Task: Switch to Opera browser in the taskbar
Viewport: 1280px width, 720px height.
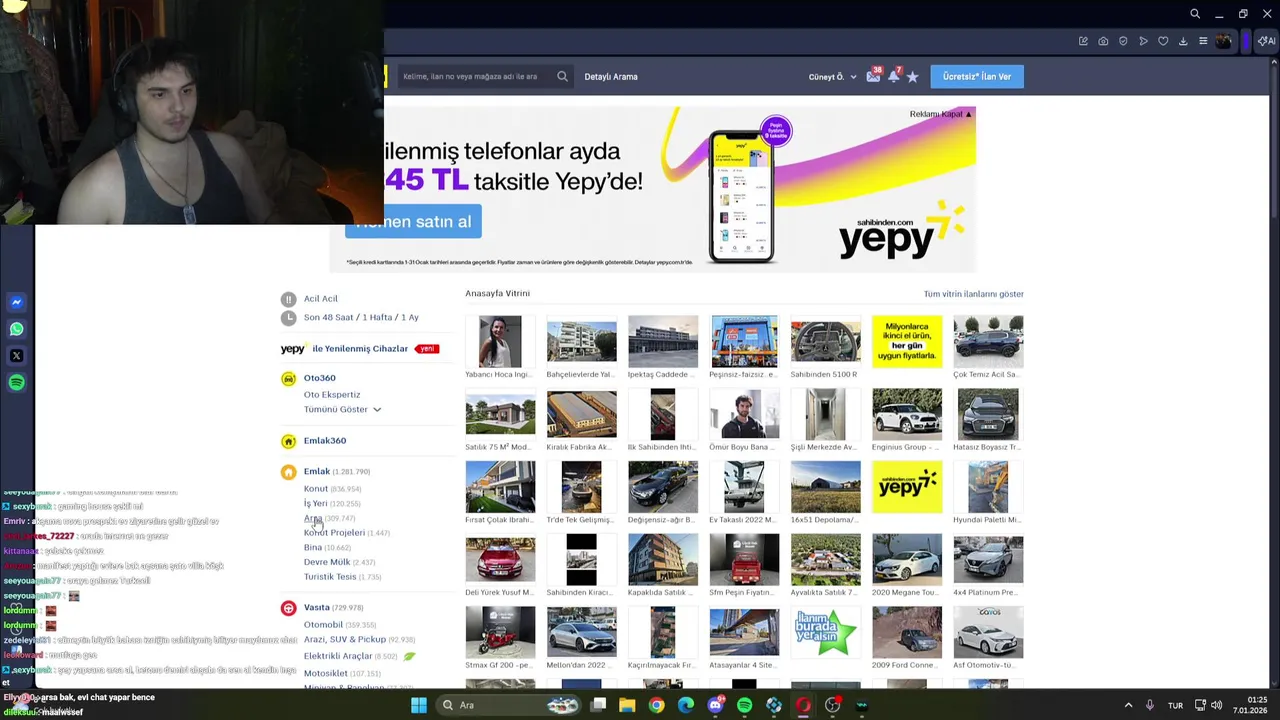Action: [803, 705]
